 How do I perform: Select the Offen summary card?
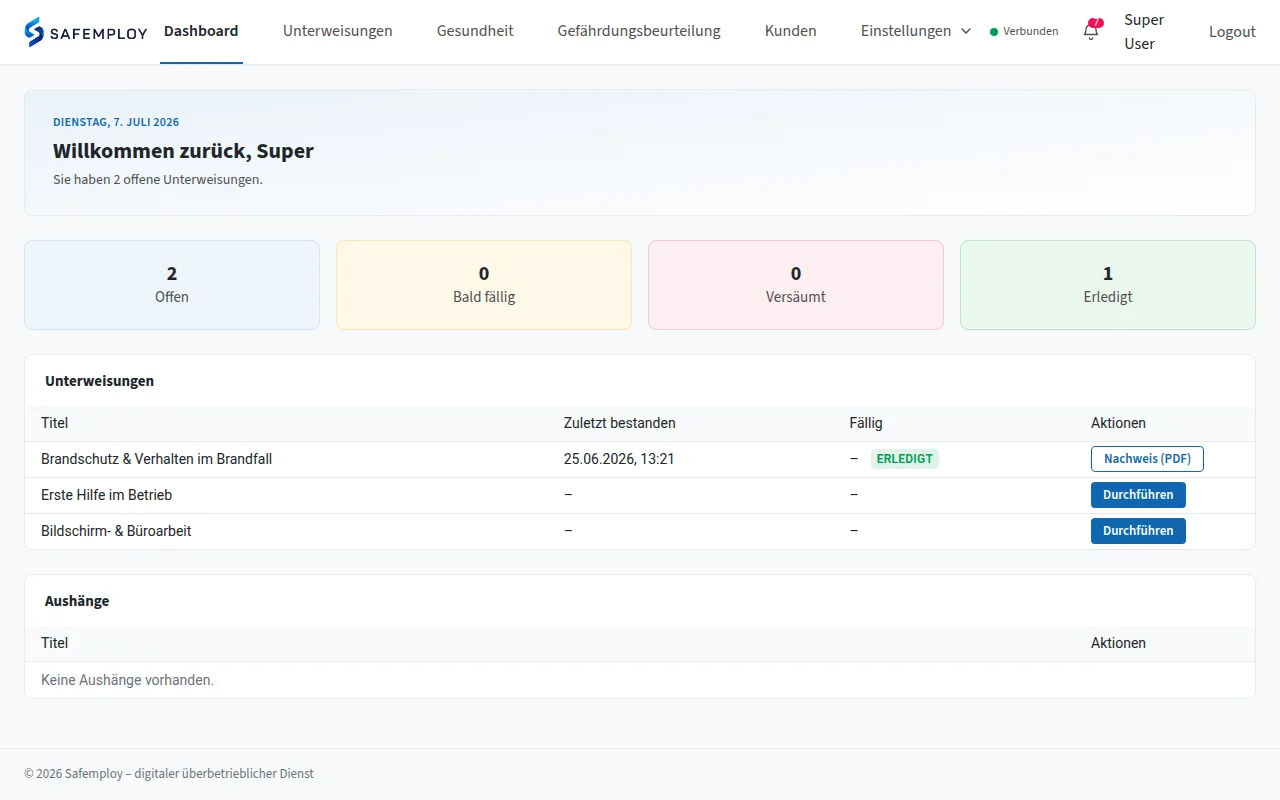tap(172, 285)
